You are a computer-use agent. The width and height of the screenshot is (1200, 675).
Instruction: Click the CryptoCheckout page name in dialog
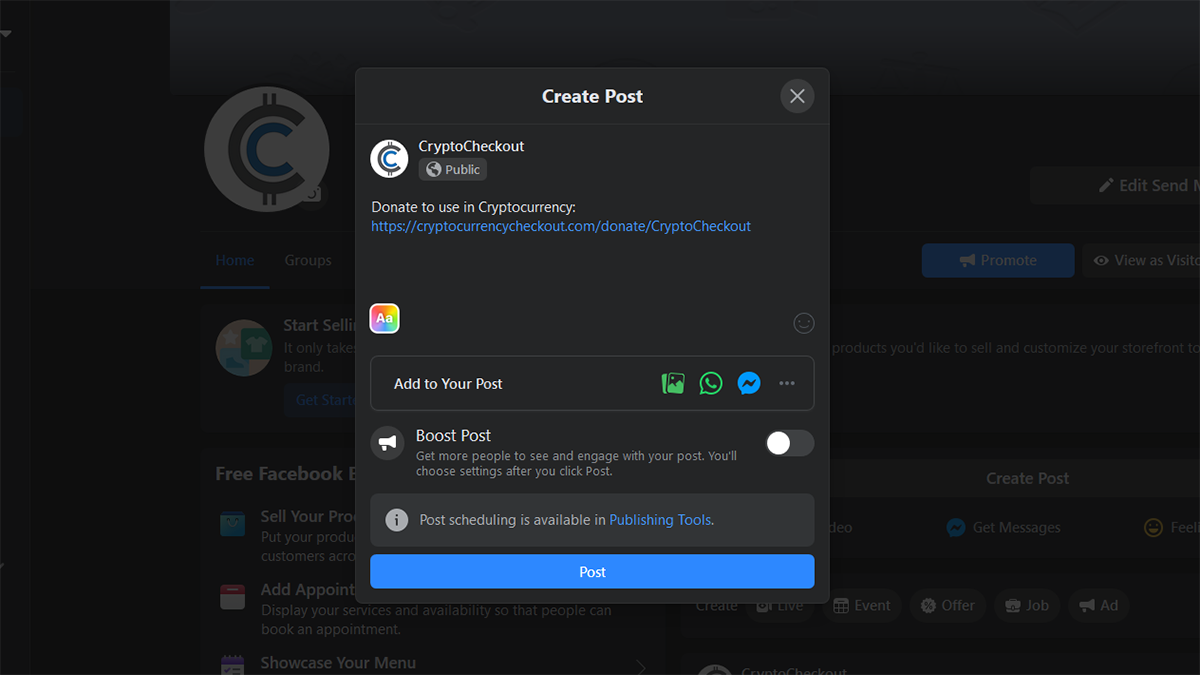pyautogui.click(x=471, y=146)
